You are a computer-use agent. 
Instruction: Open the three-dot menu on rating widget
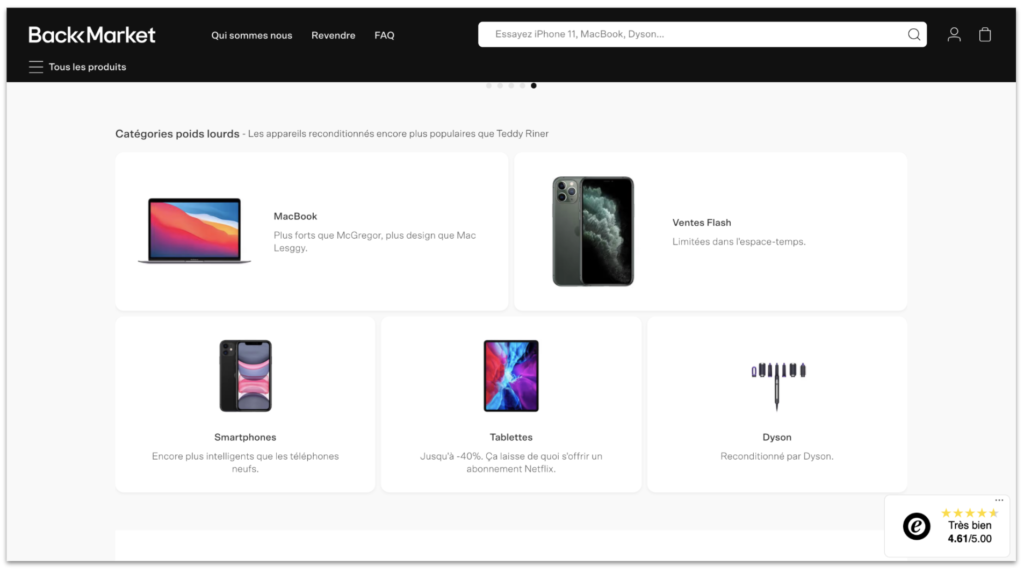coord(998,501)
